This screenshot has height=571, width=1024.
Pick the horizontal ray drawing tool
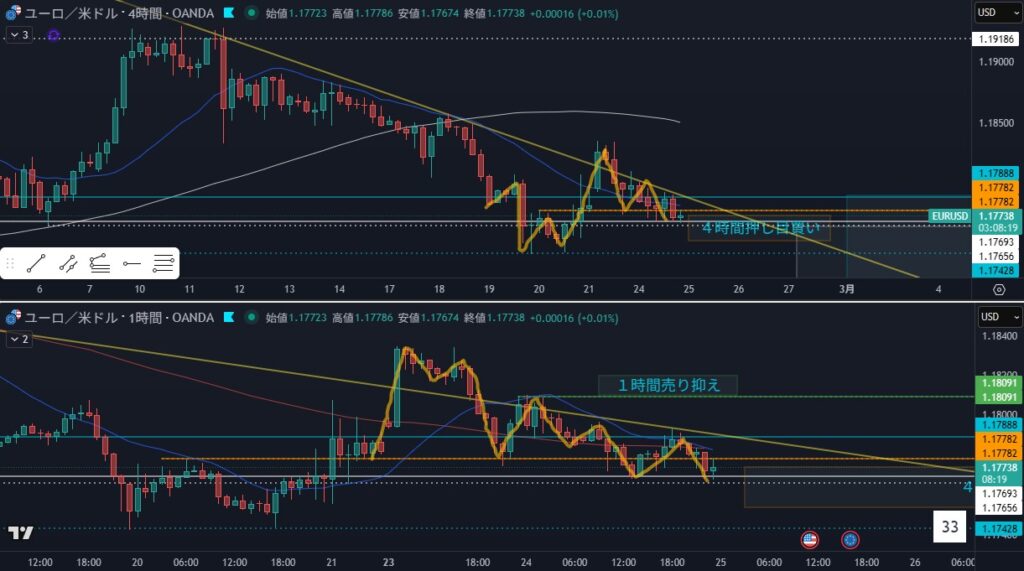pos(131,264)
